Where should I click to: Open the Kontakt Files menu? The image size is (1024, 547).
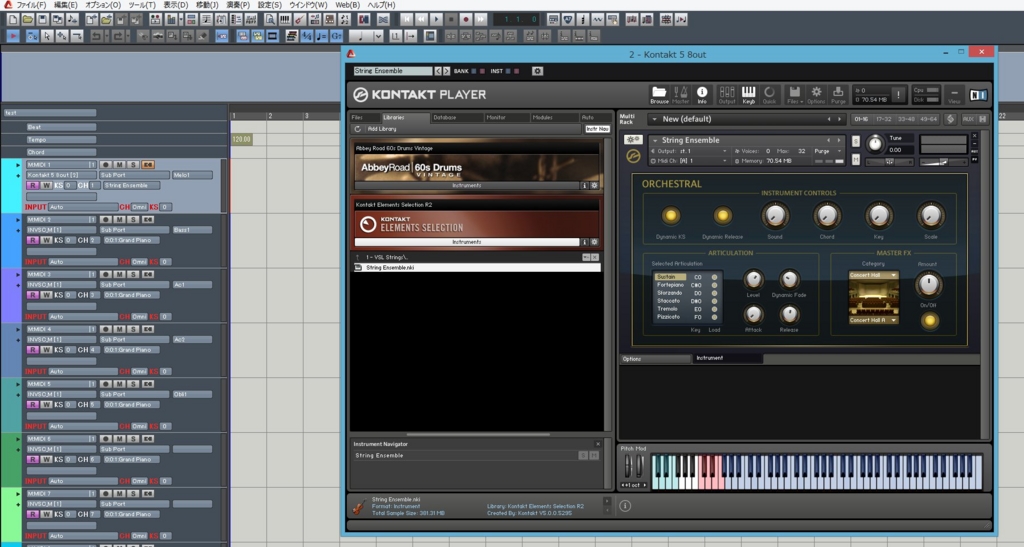tap(794, 95)
